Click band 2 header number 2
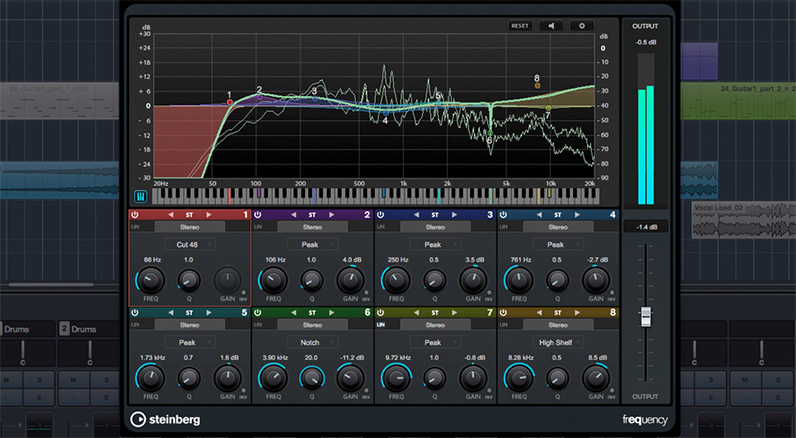796x438 pixels. pos(367,215)
